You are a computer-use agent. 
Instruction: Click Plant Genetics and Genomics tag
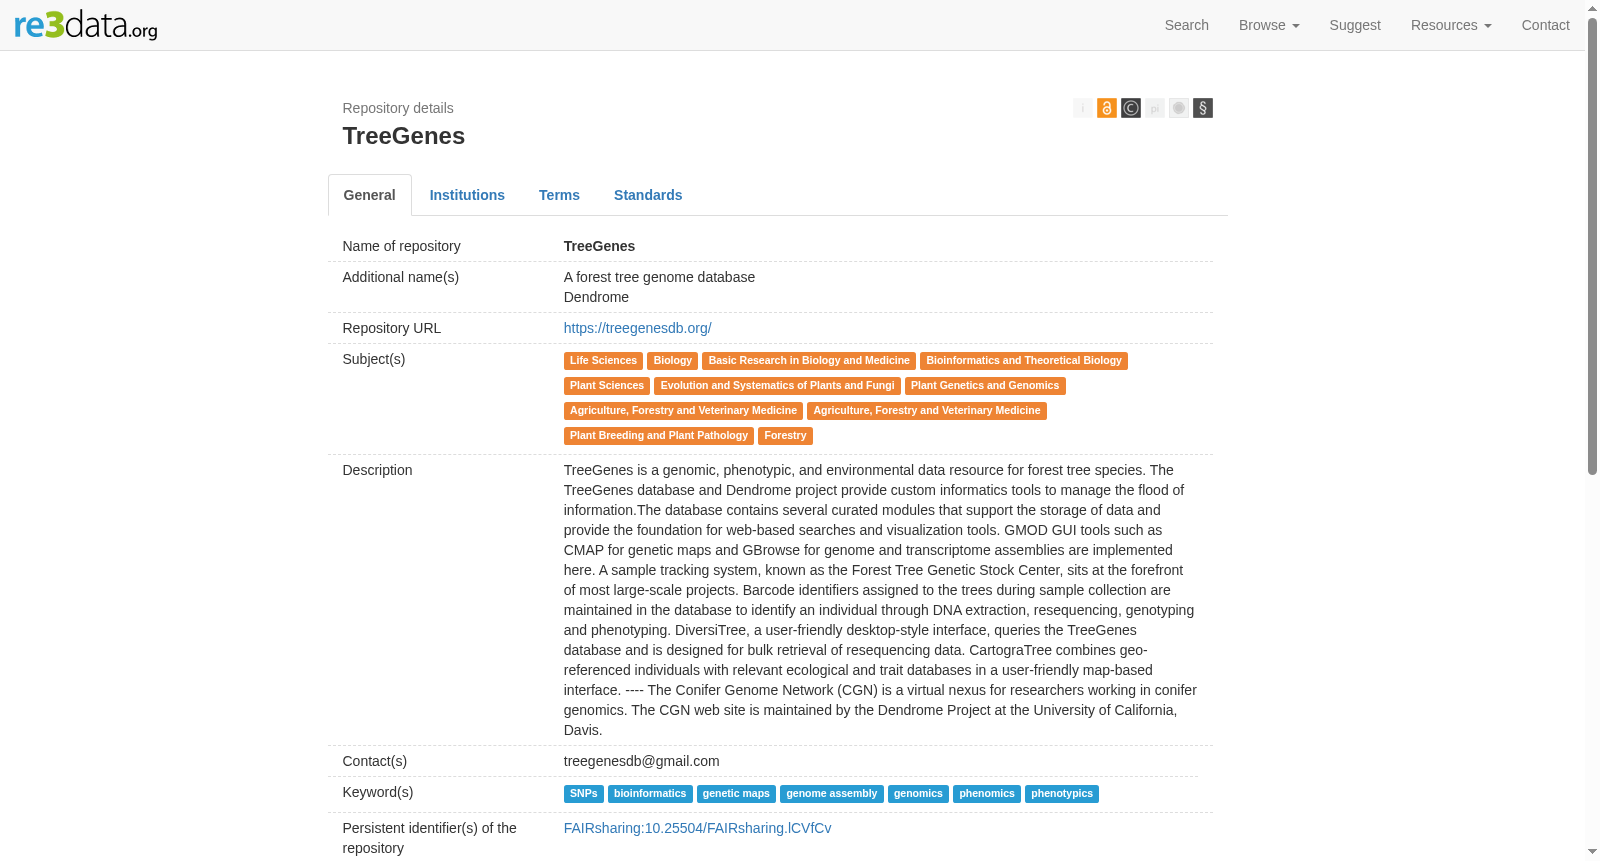tap(985, 386)
